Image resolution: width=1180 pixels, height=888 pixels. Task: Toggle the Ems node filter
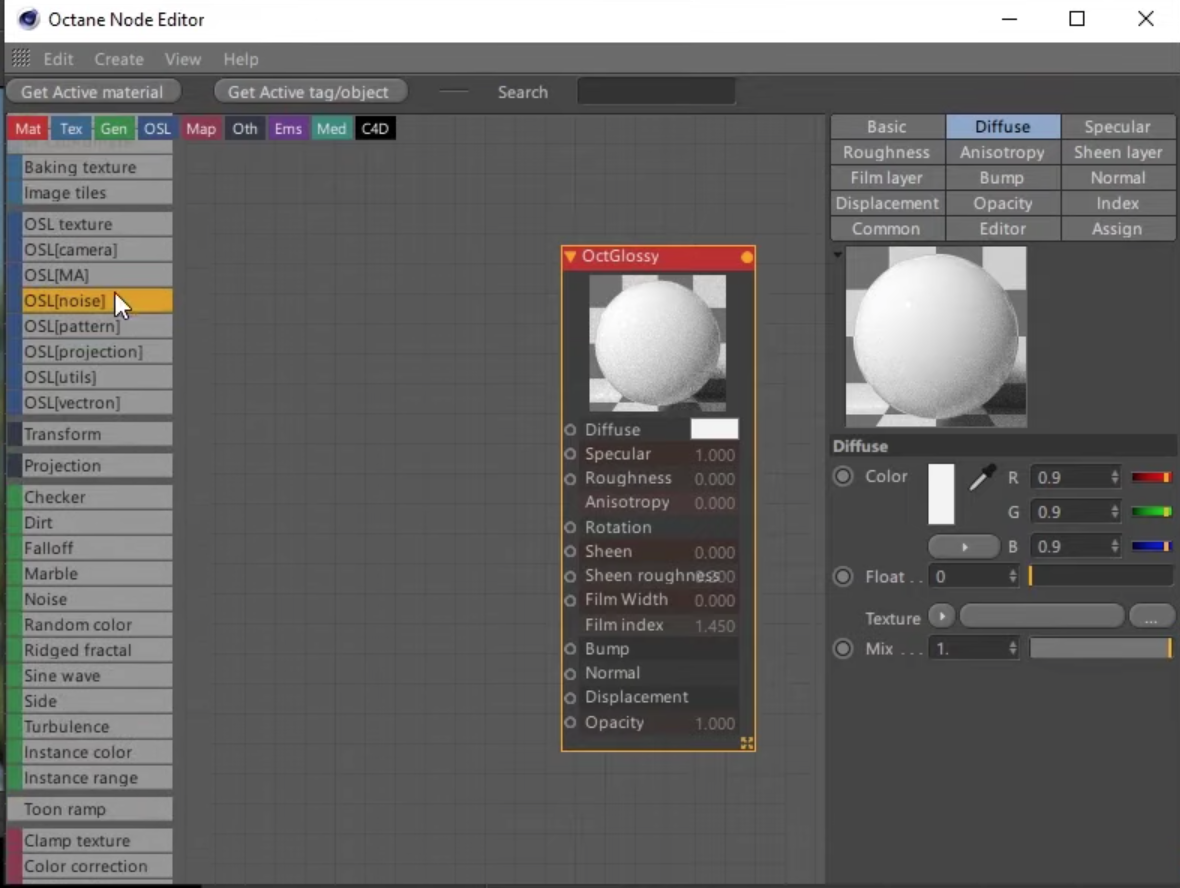287,129
